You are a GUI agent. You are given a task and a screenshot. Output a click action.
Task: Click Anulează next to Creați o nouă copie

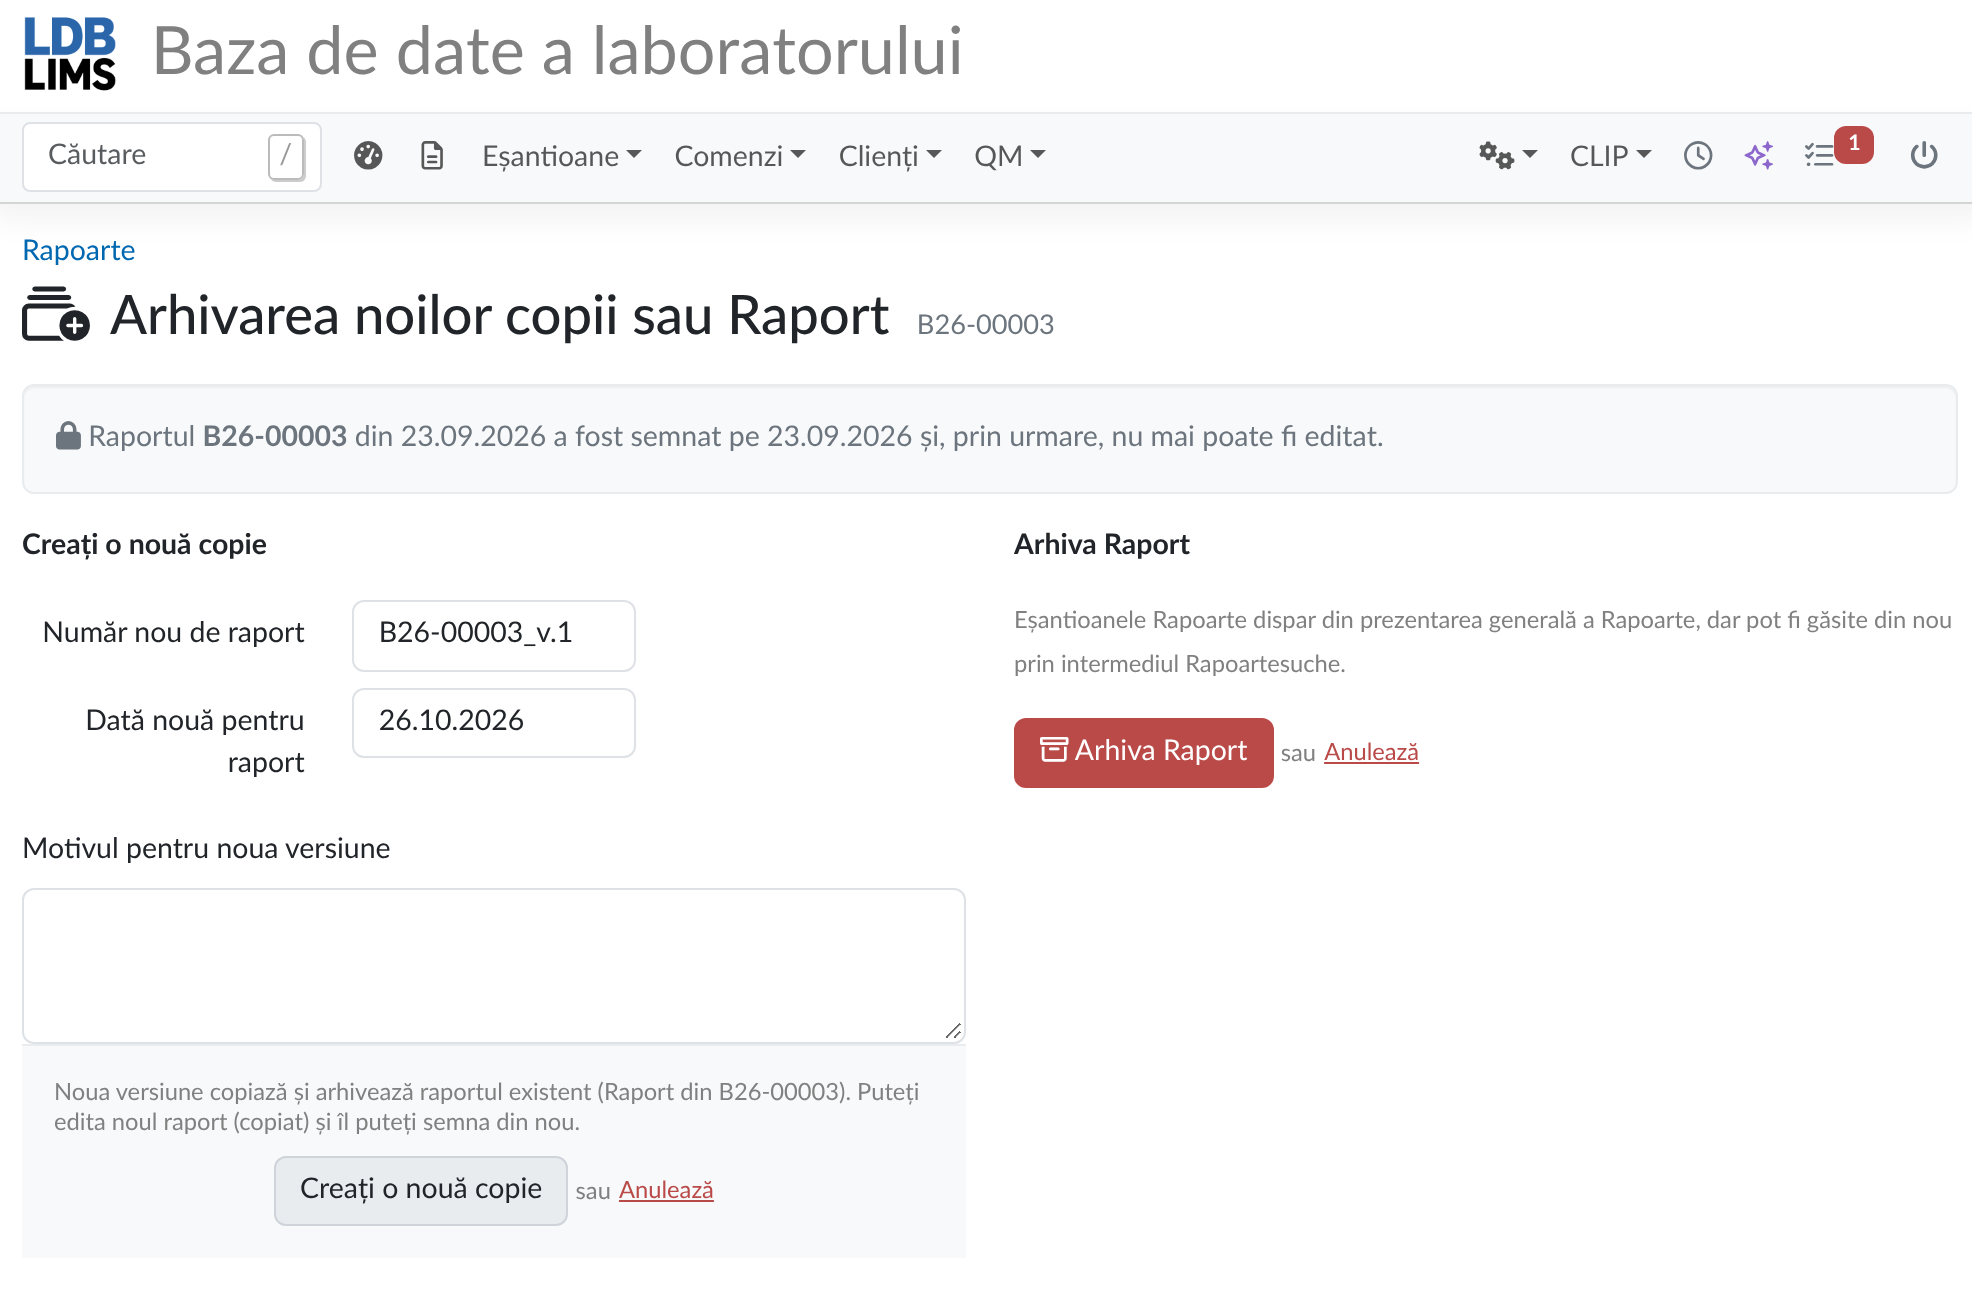point(666,1190)
